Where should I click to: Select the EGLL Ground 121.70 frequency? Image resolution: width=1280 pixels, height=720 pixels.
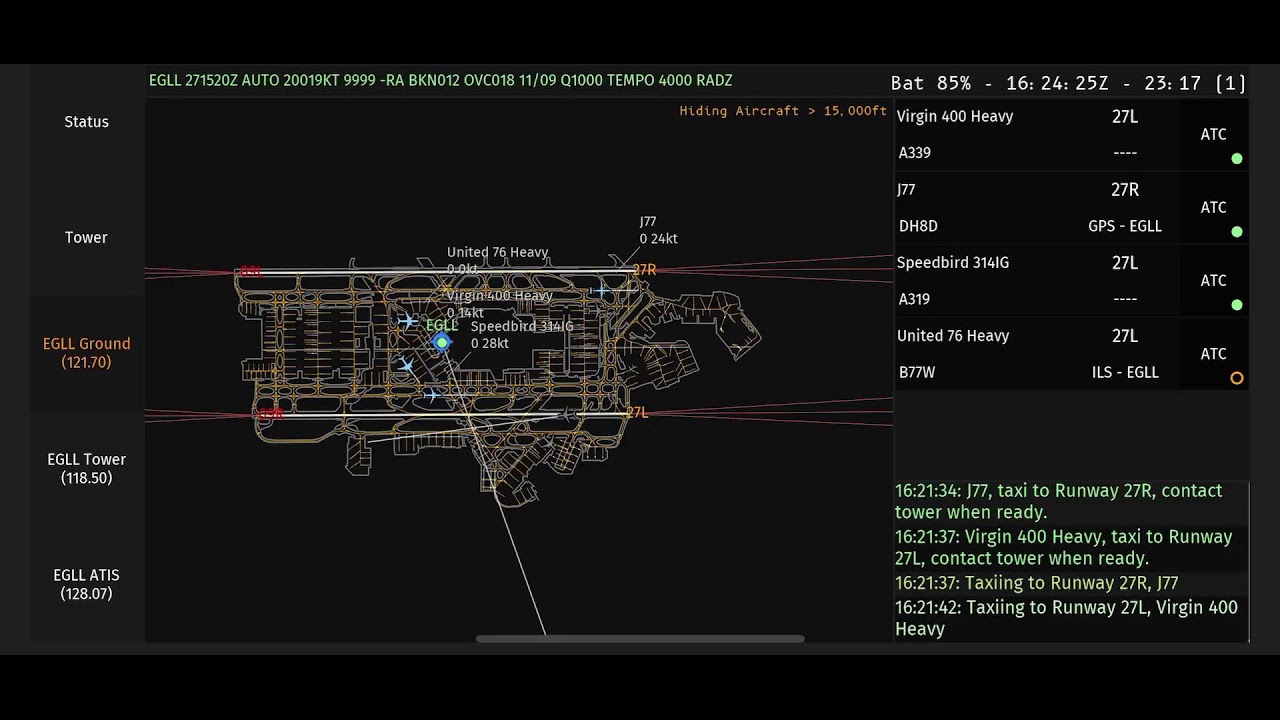point(87,353)
